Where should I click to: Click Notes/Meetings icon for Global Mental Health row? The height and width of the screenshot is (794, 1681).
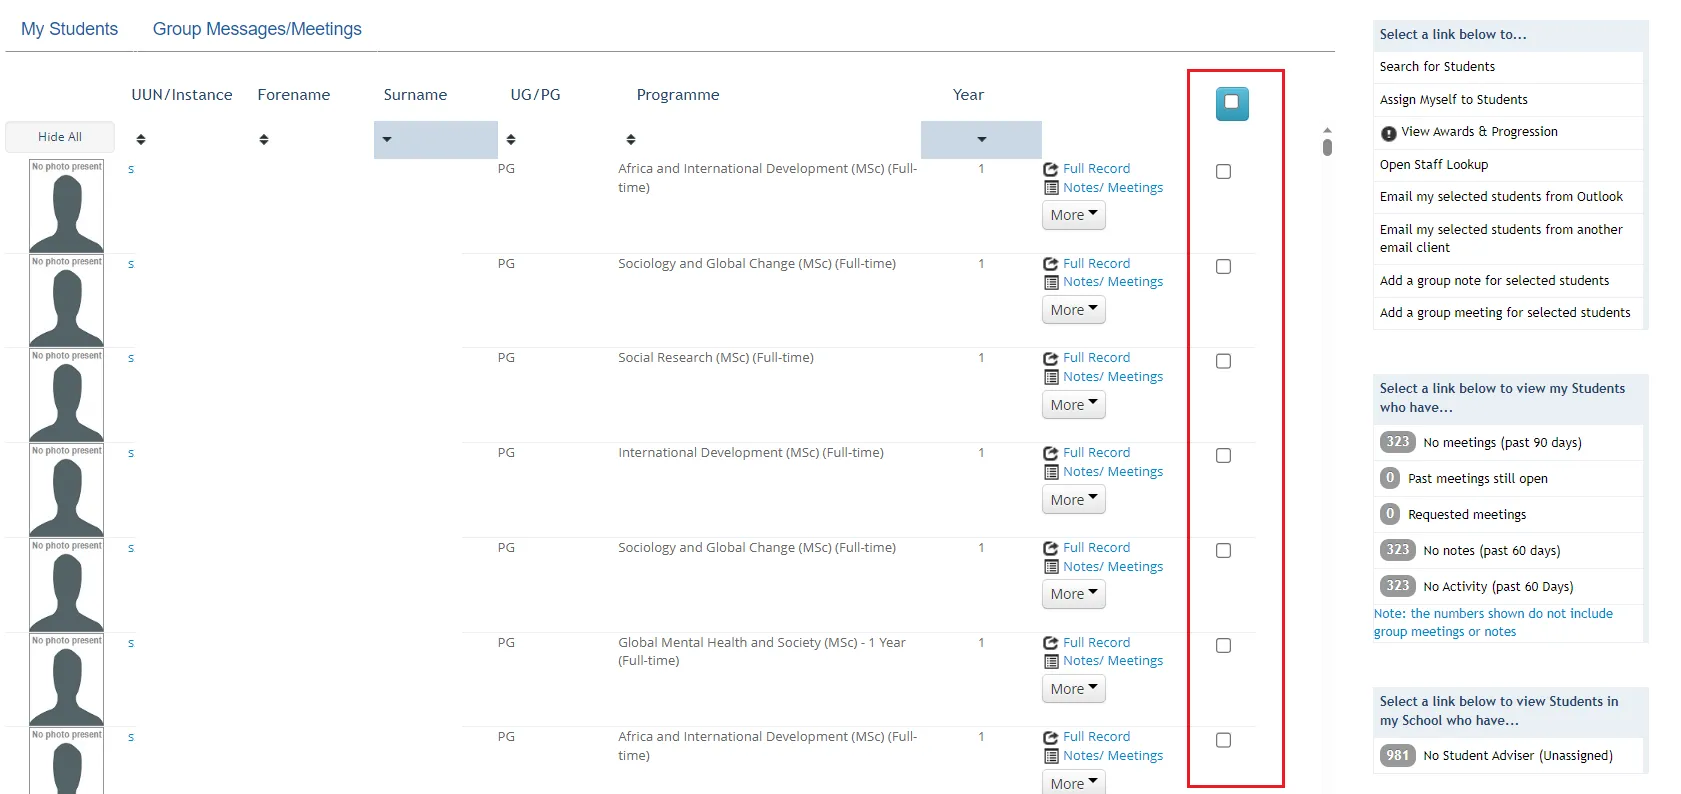pos(1051,661)
